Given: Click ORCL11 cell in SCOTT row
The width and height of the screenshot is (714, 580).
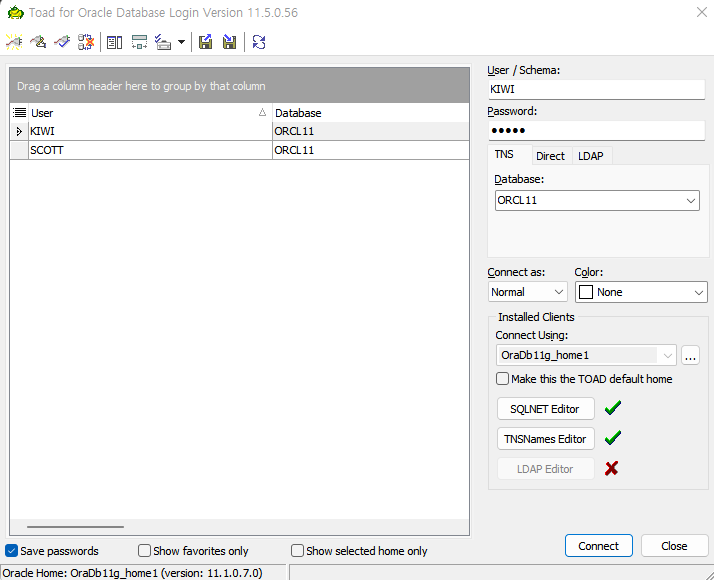Looking at the screenshot, I should pos(371,150).
